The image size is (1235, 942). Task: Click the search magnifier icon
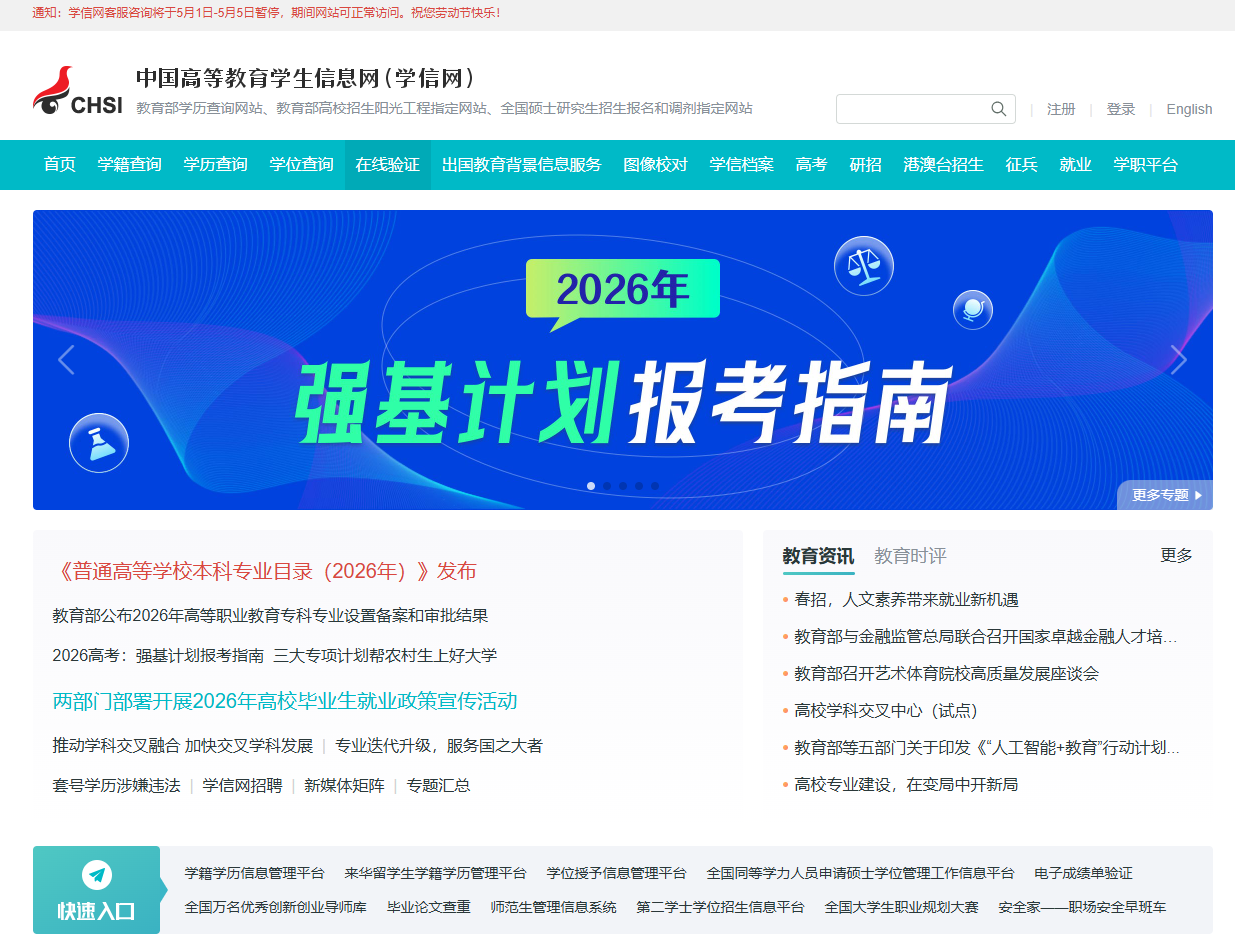[998, 108]
